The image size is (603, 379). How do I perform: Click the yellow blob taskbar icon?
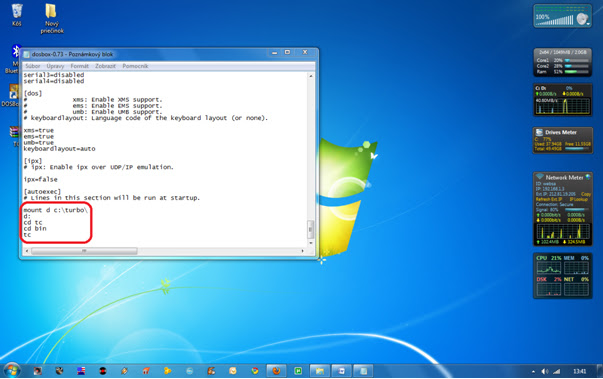[168, 371]
